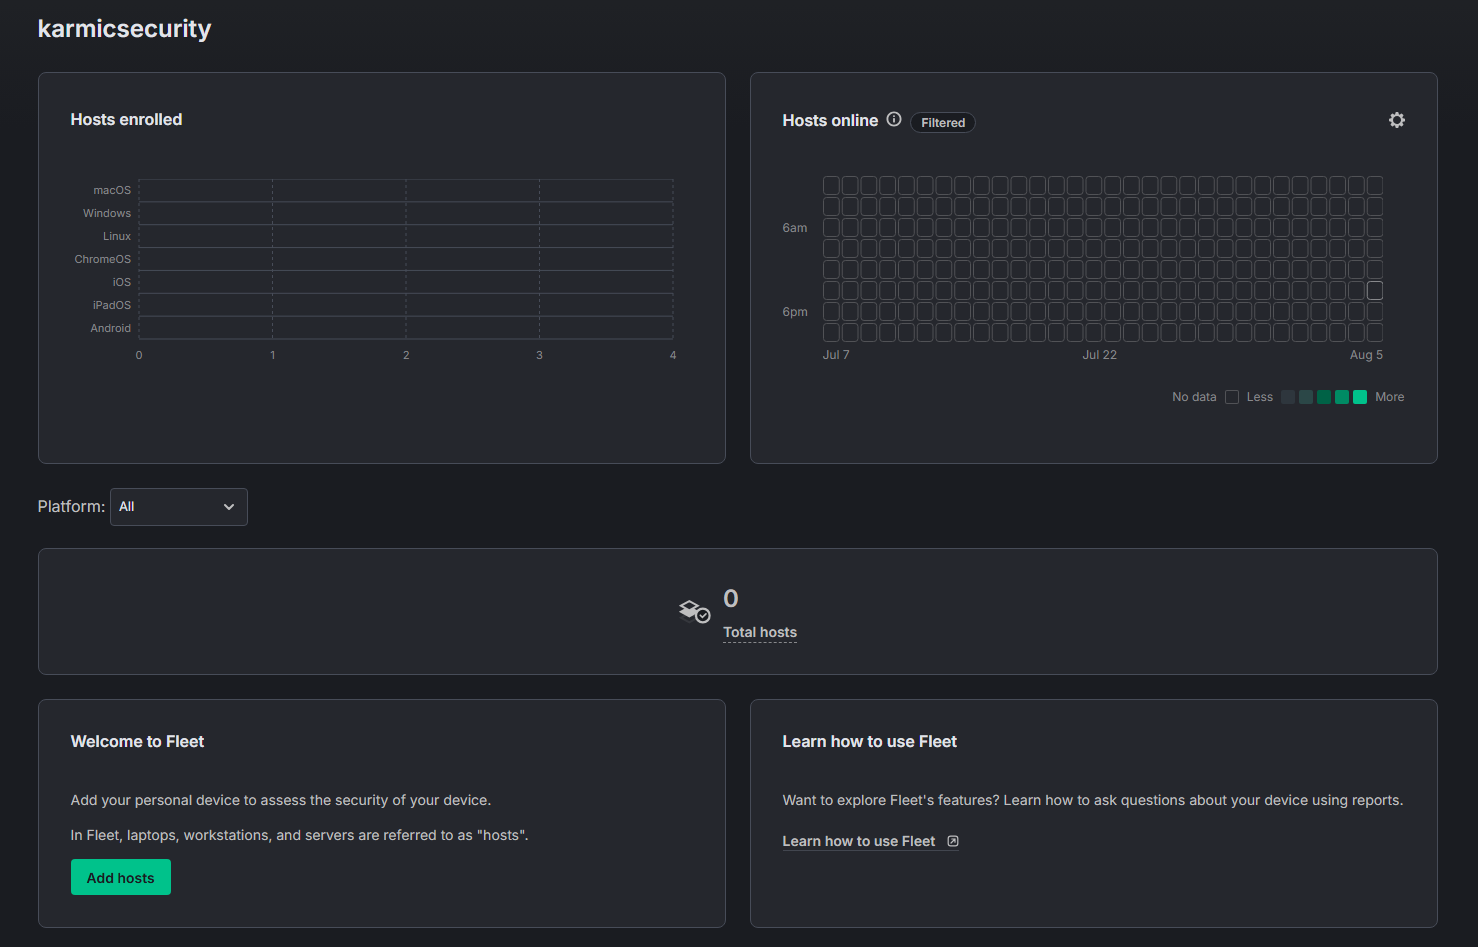Click the Add hosts button
This screenshot has width=1478, height=947.
tap(121, 877)
